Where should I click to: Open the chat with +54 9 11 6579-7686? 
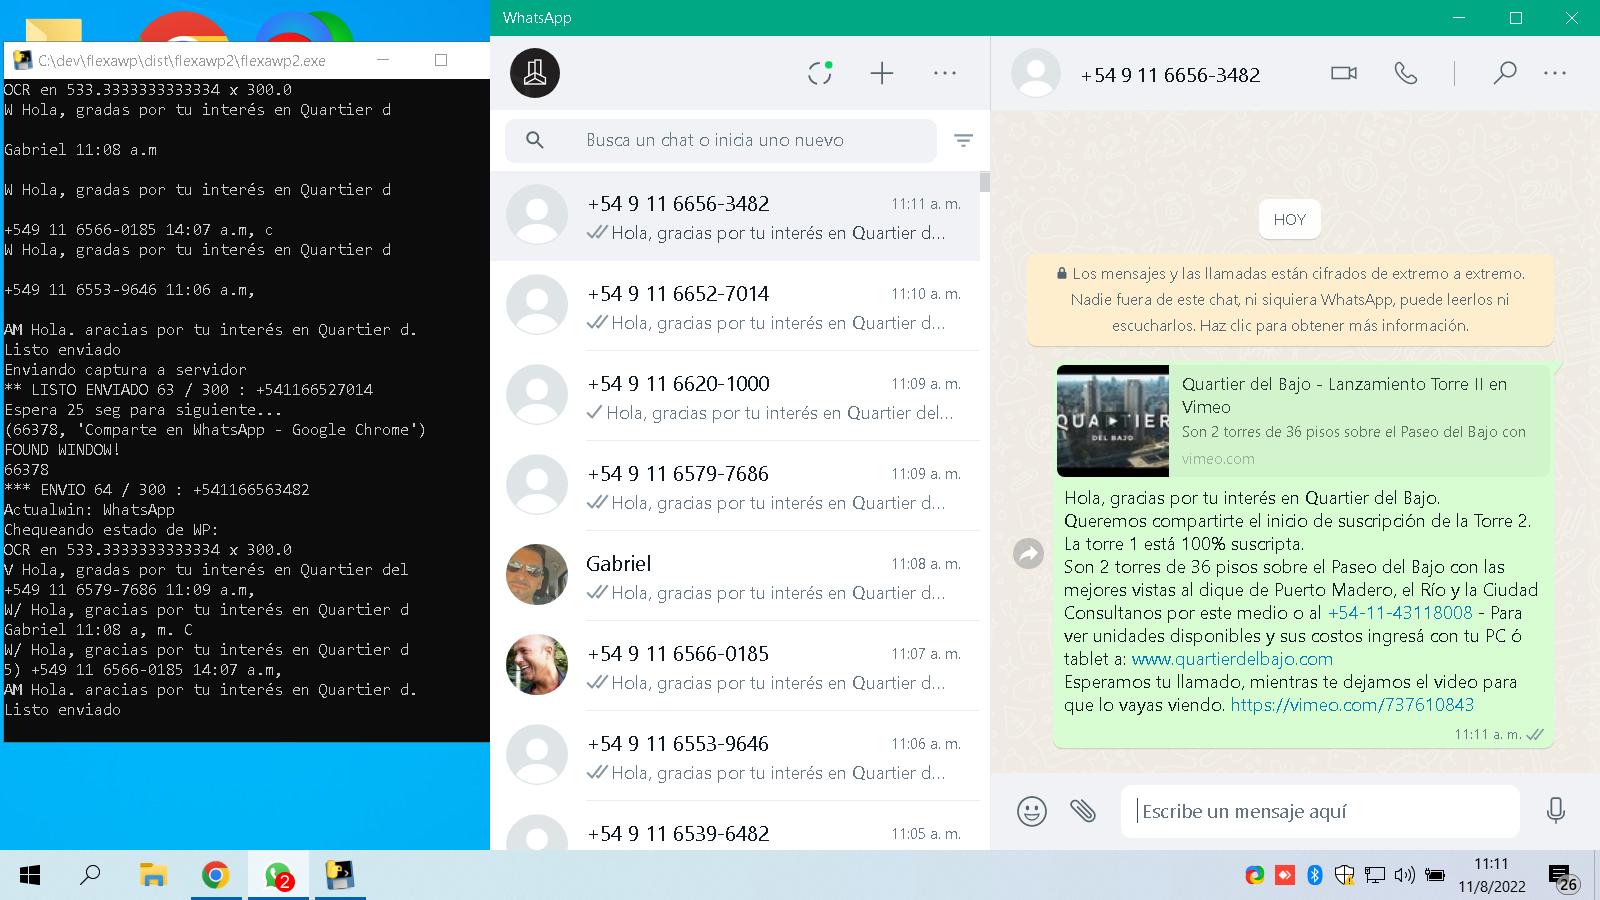pyautogui.click(x=735, y=486)
